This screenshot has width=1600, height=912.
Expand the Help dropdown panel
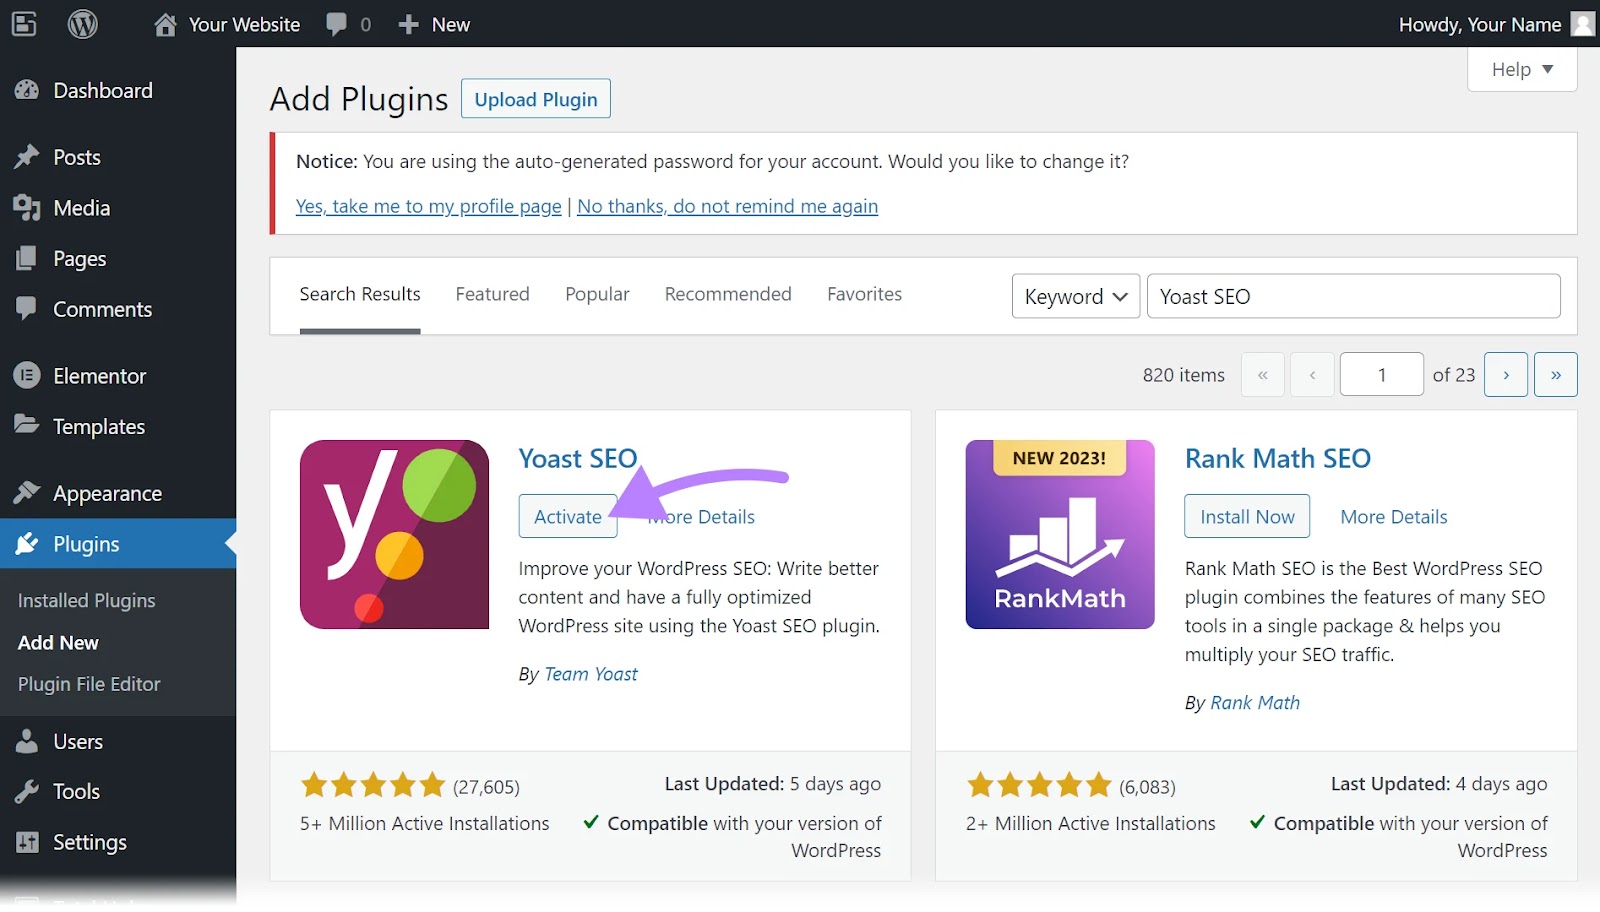tap(1521, 69)
